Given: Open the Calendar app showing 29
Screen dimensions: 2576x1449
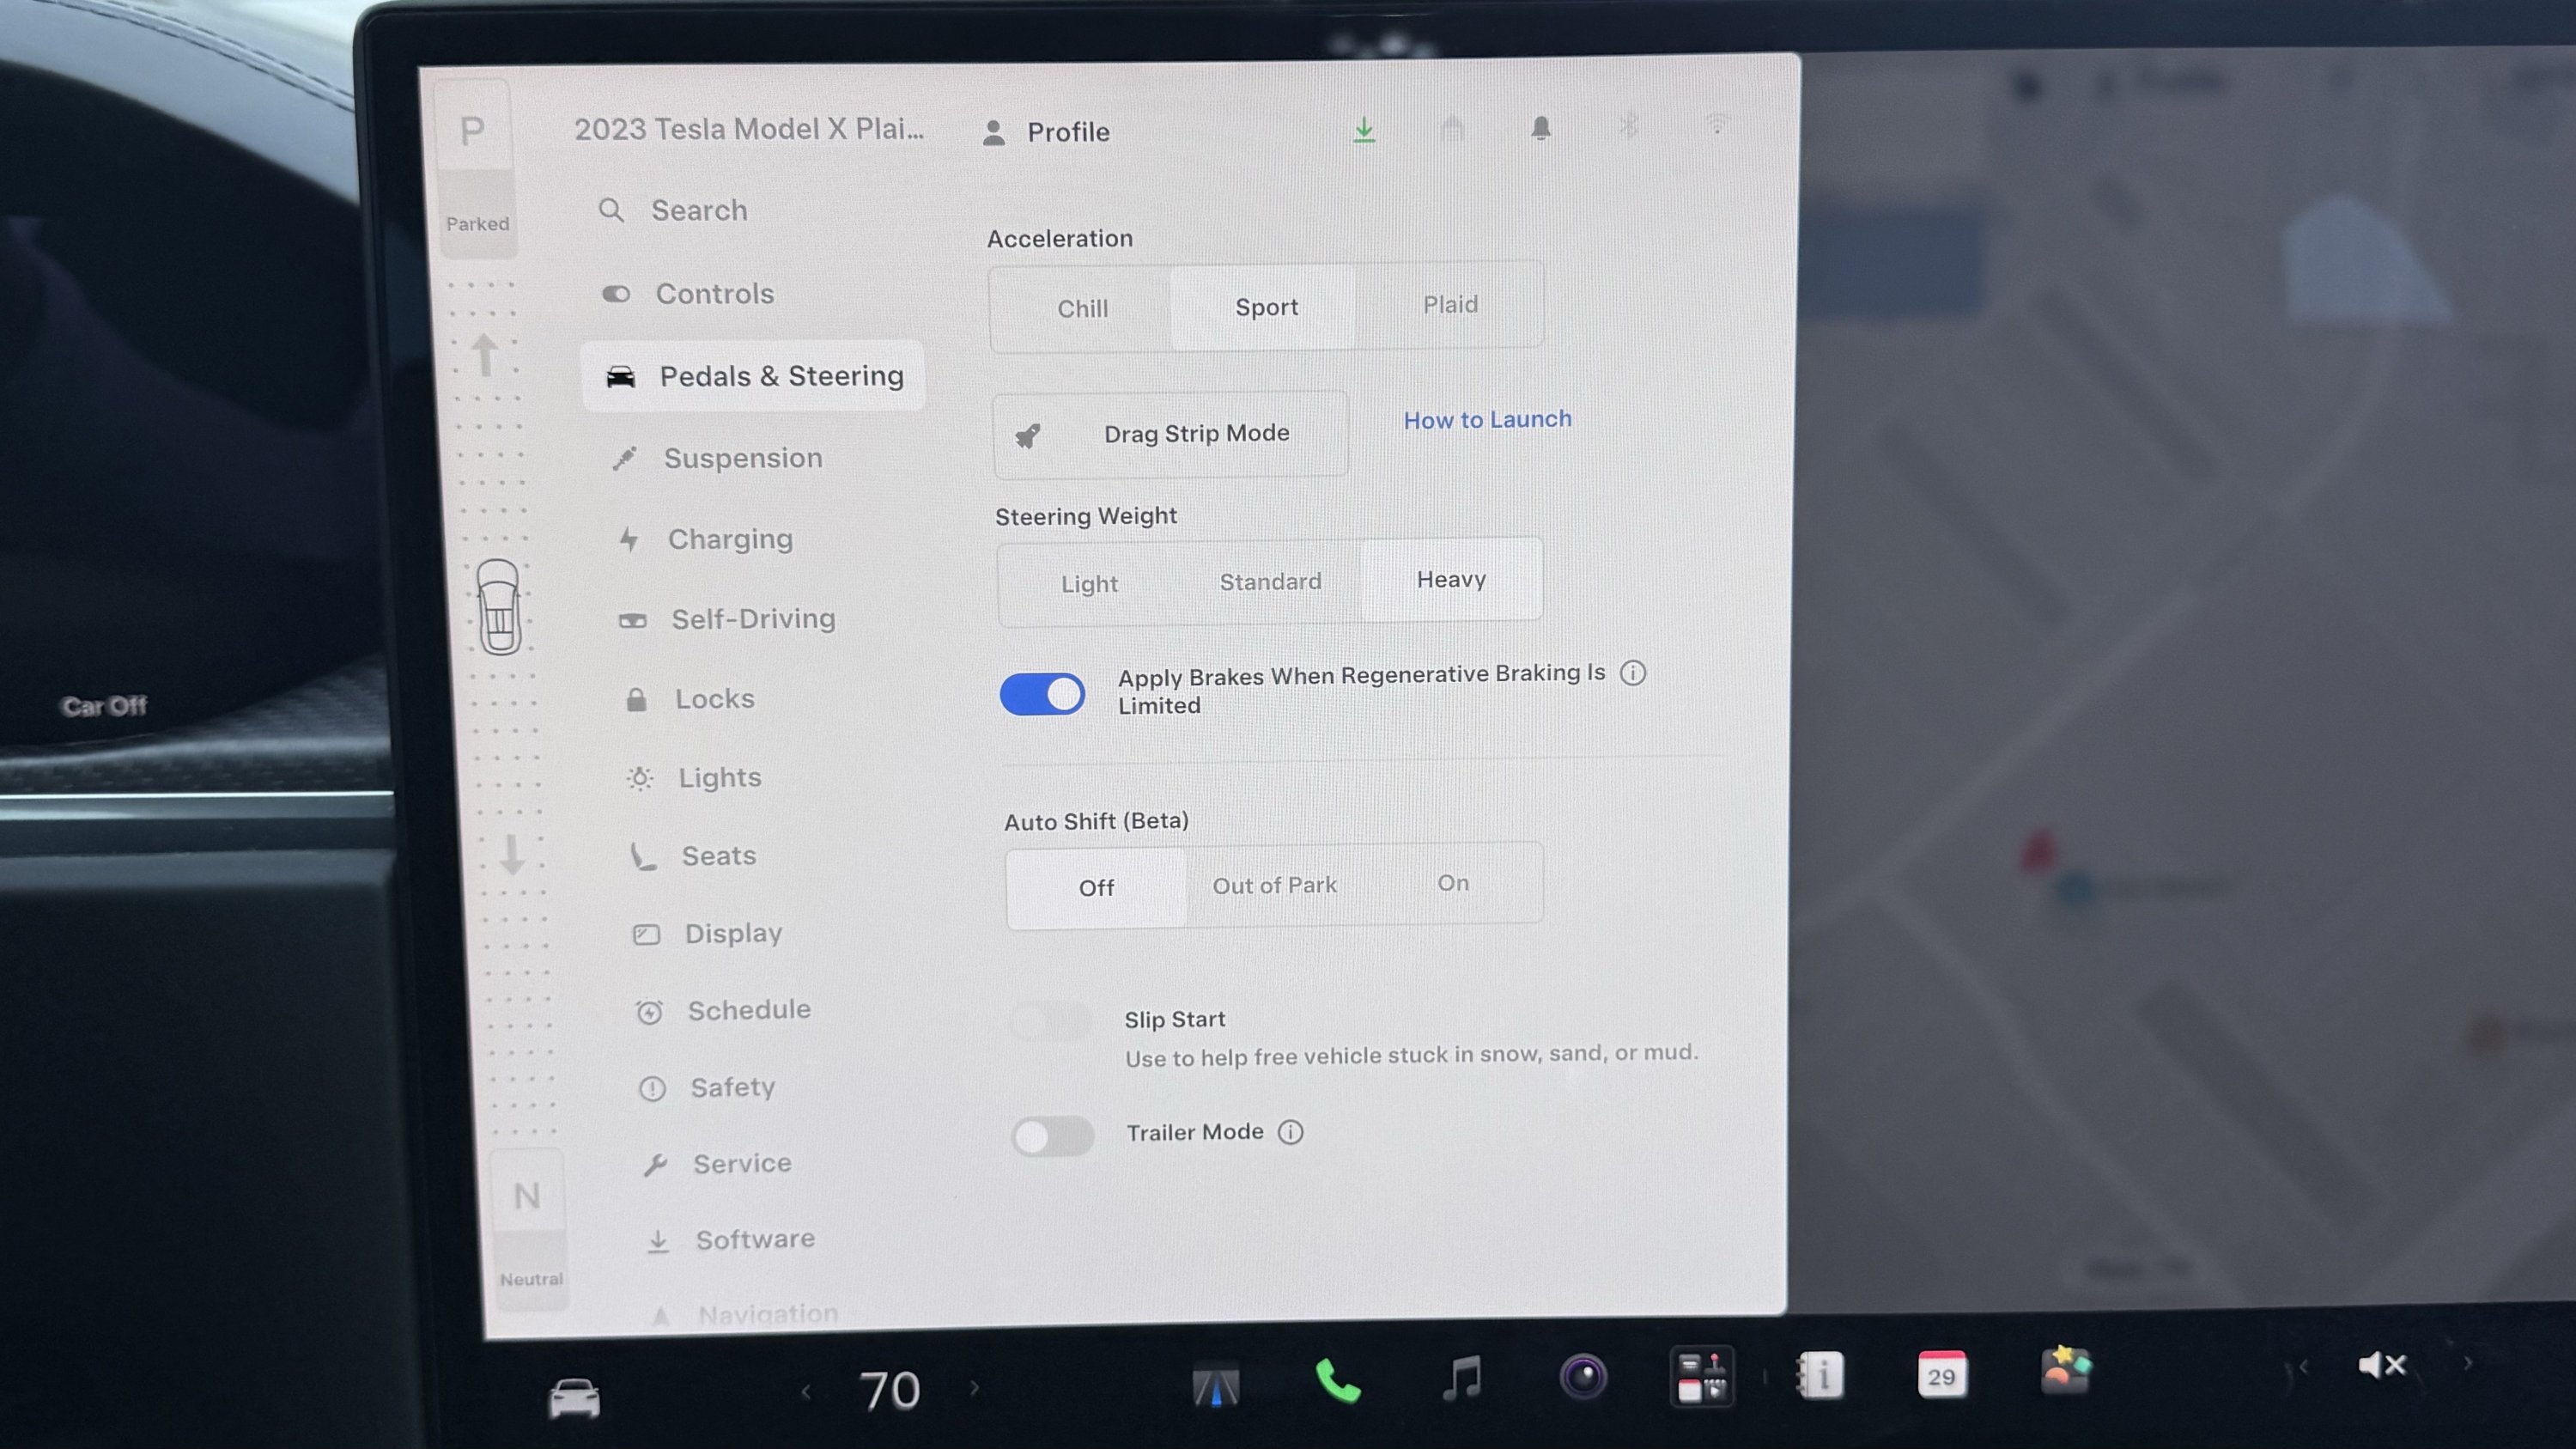Looking at the screenshot, I should coord(1942,1374).
